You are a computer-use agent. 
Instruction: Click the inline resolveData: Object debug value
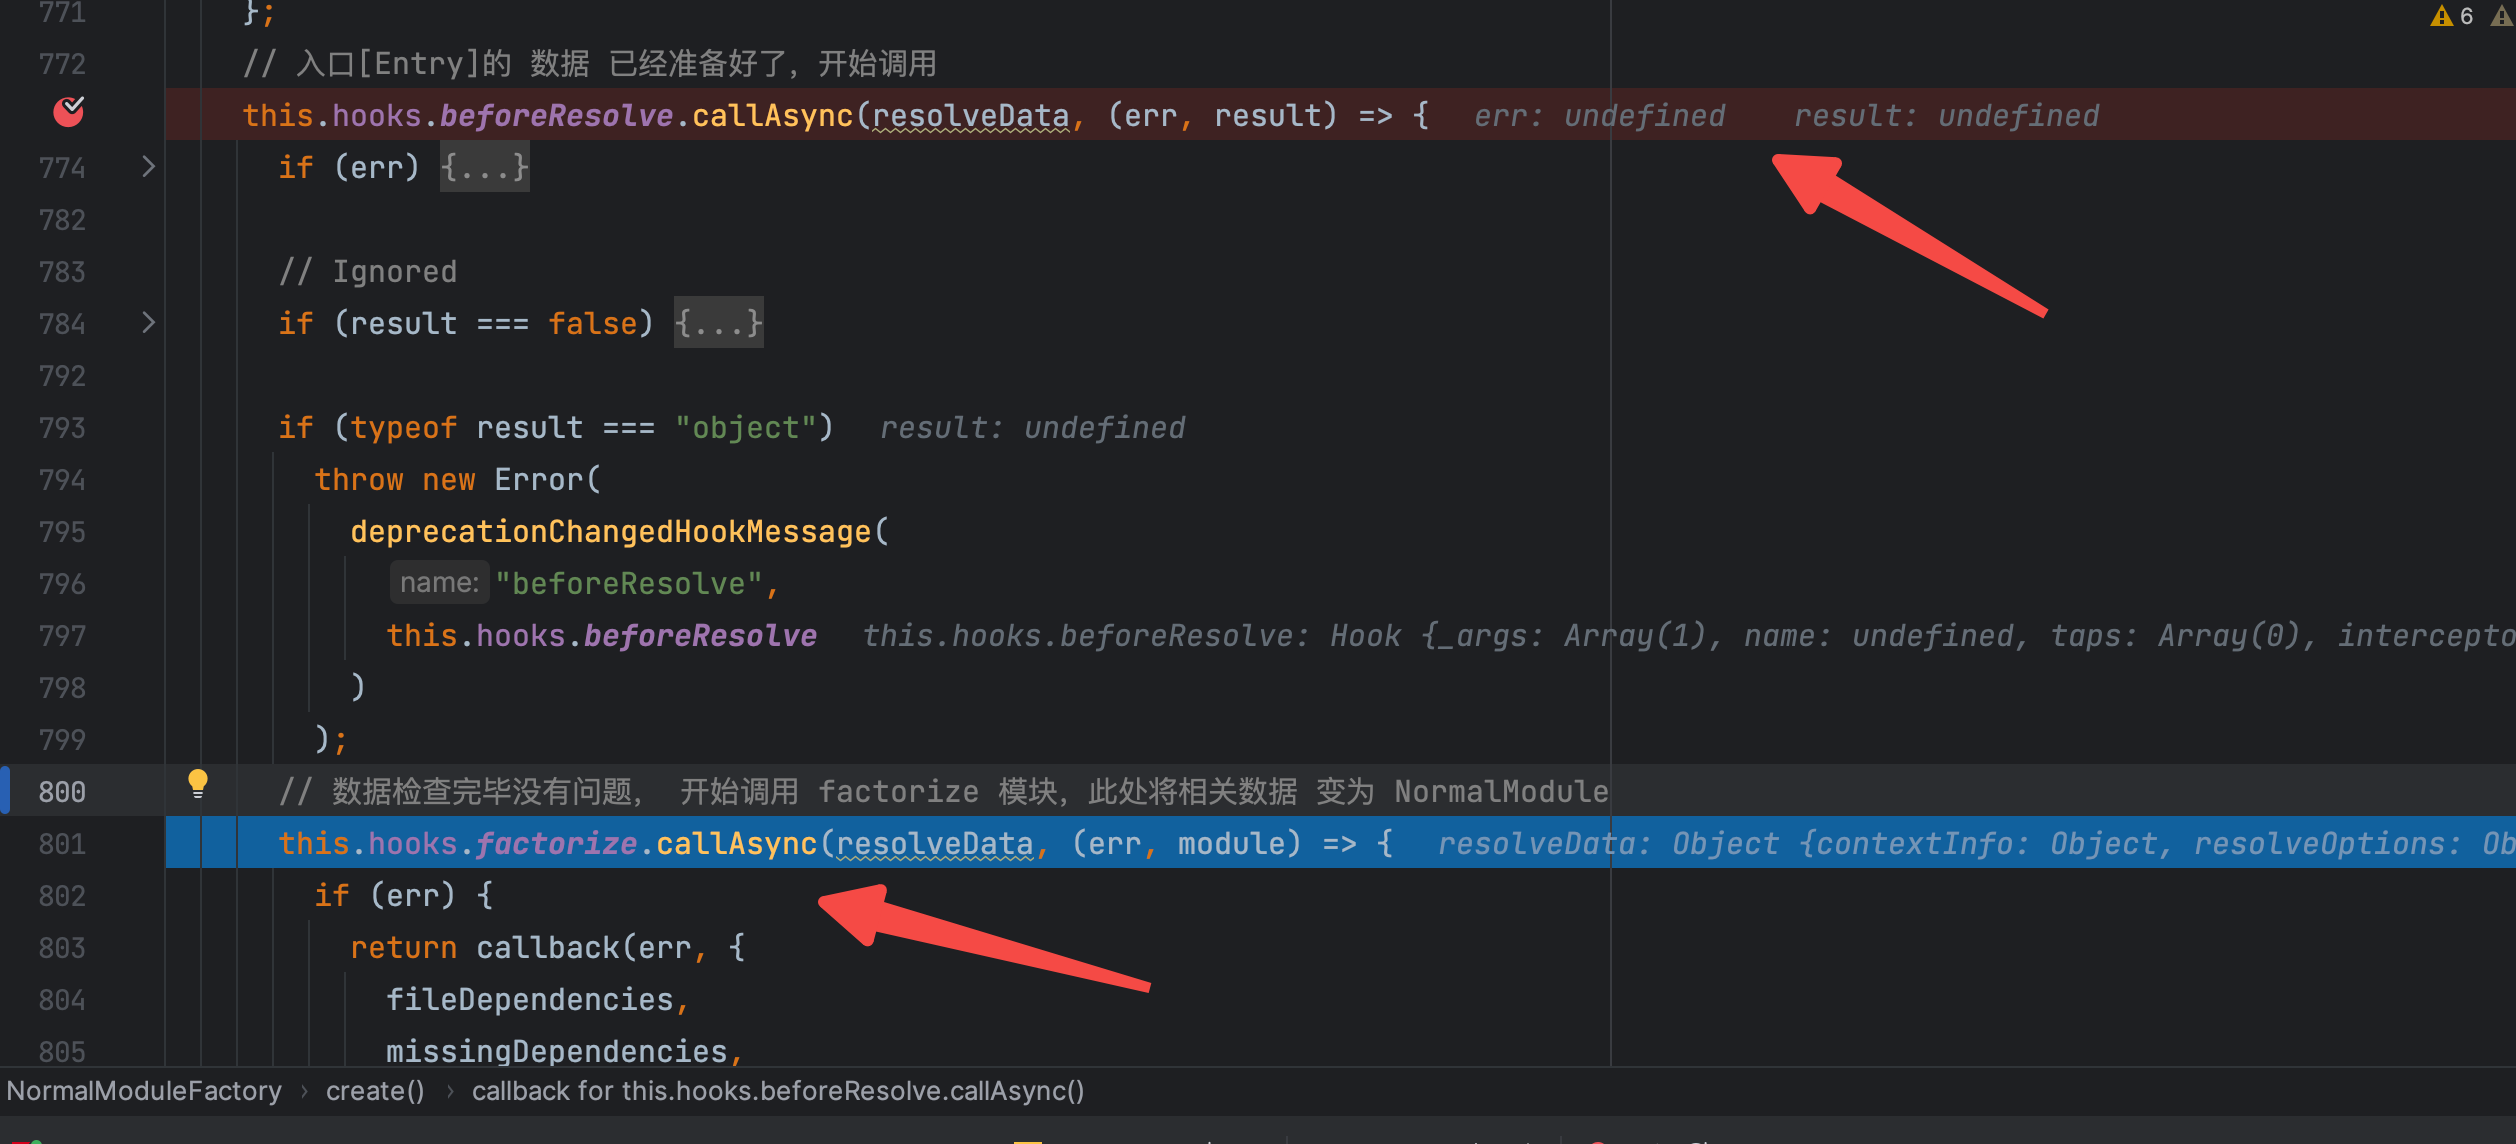point(1607,843)
